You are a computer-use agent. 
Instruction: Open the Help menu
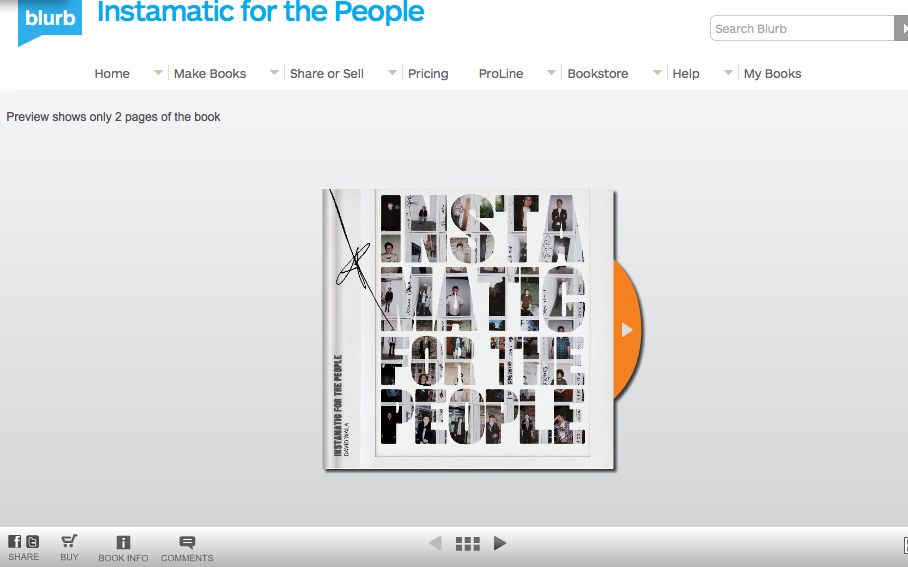coord(686,74)
